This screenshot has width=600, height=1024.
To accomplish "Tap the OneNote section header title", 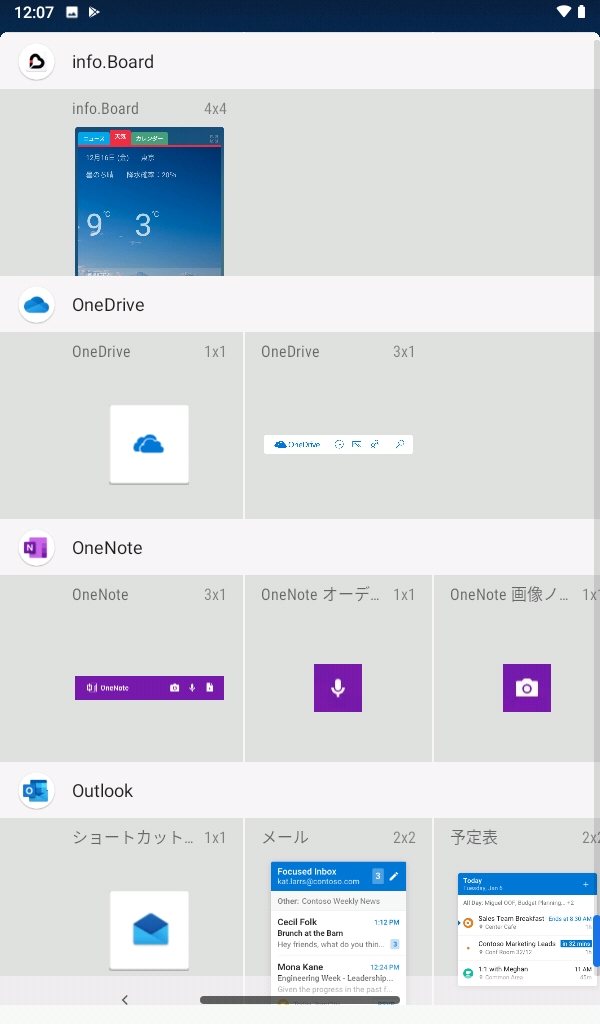I will [107, 548].
